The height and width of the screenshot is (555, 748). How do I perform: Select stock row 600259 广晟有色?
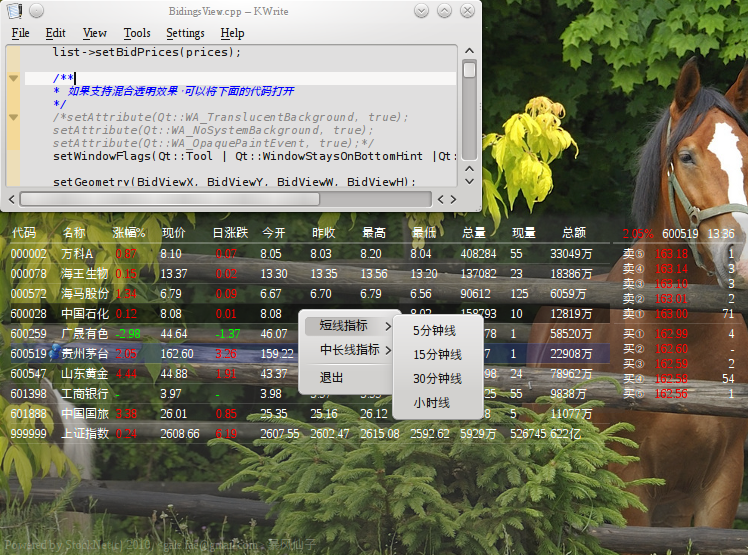(x=310, y=334)
